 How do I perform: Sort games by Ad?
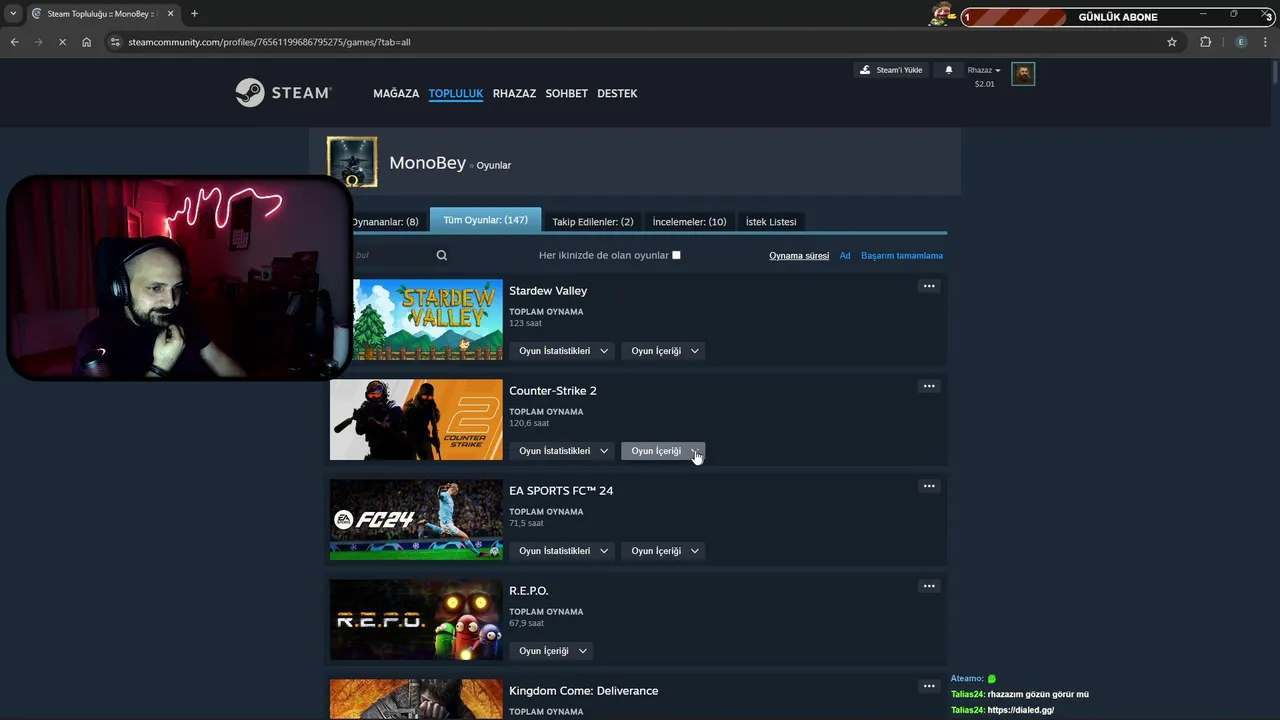point(845,256)
